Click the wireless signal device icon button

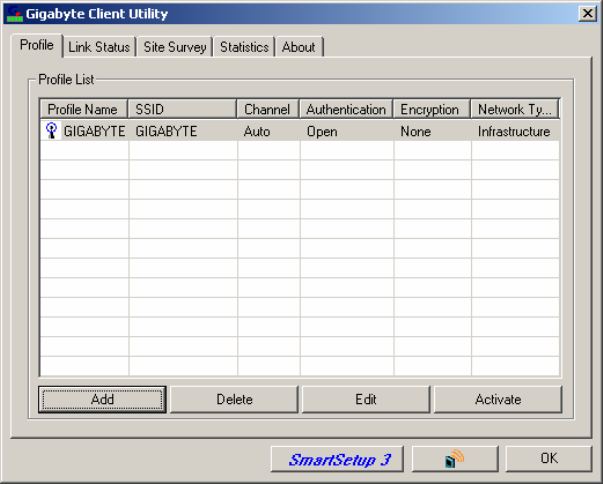(455, 458)
